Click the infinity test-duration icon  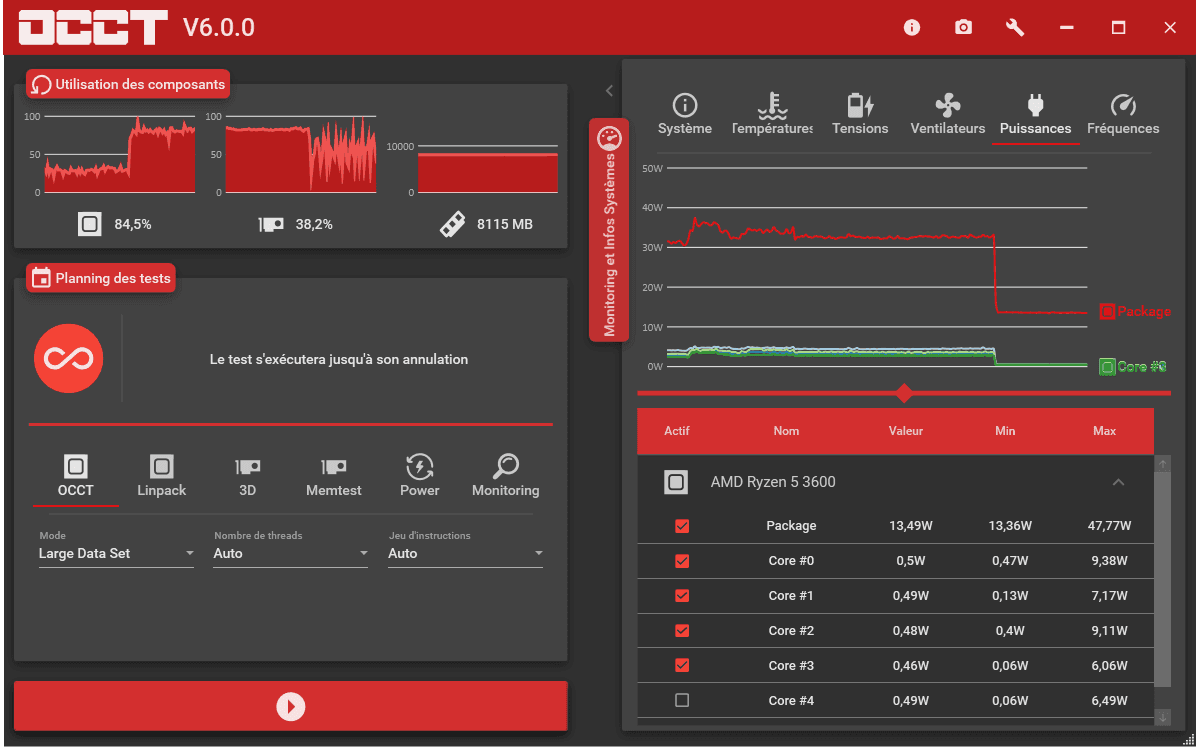tap(69, 358)
